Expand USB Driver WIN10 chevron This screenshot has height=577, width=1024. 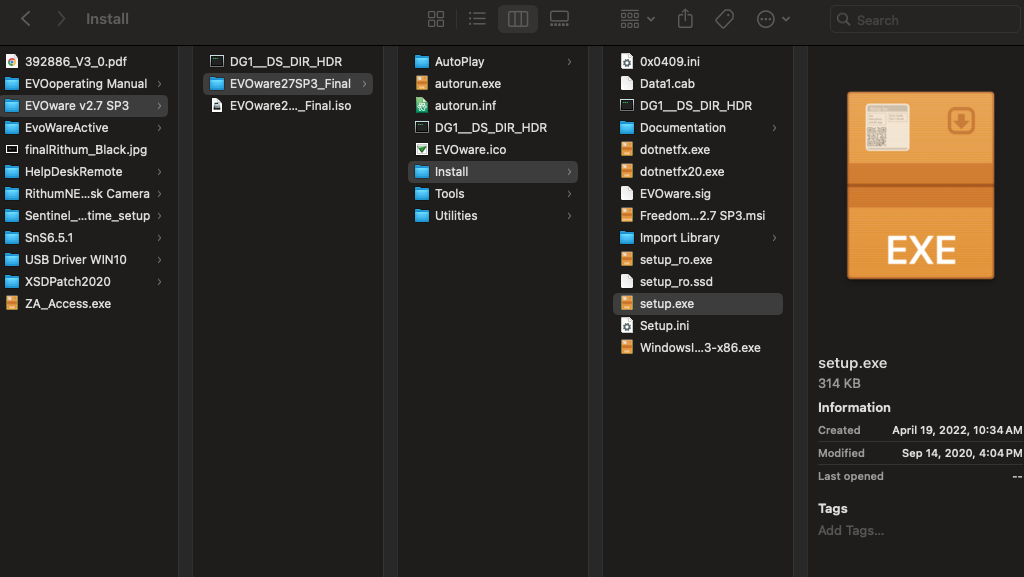(159, 260)
